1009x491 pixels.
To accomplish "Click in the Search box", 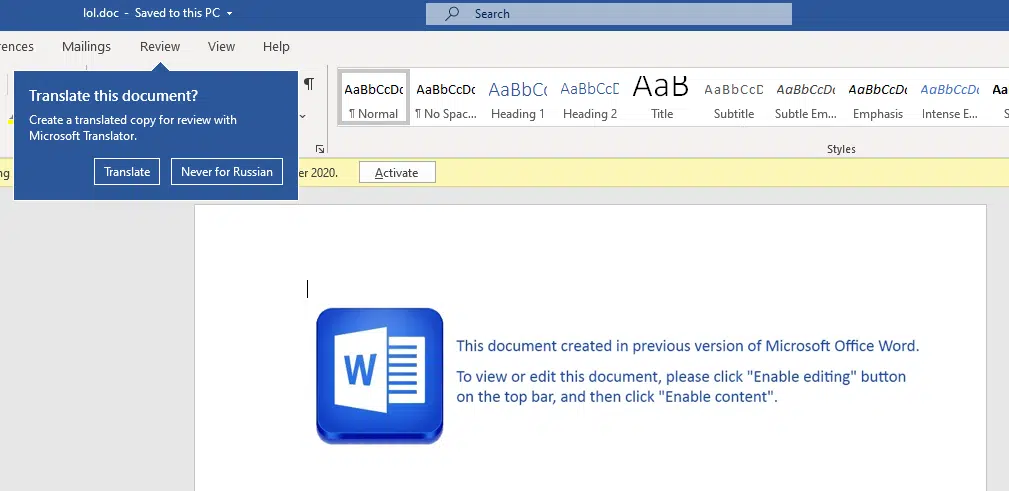I will coord(609,14).
